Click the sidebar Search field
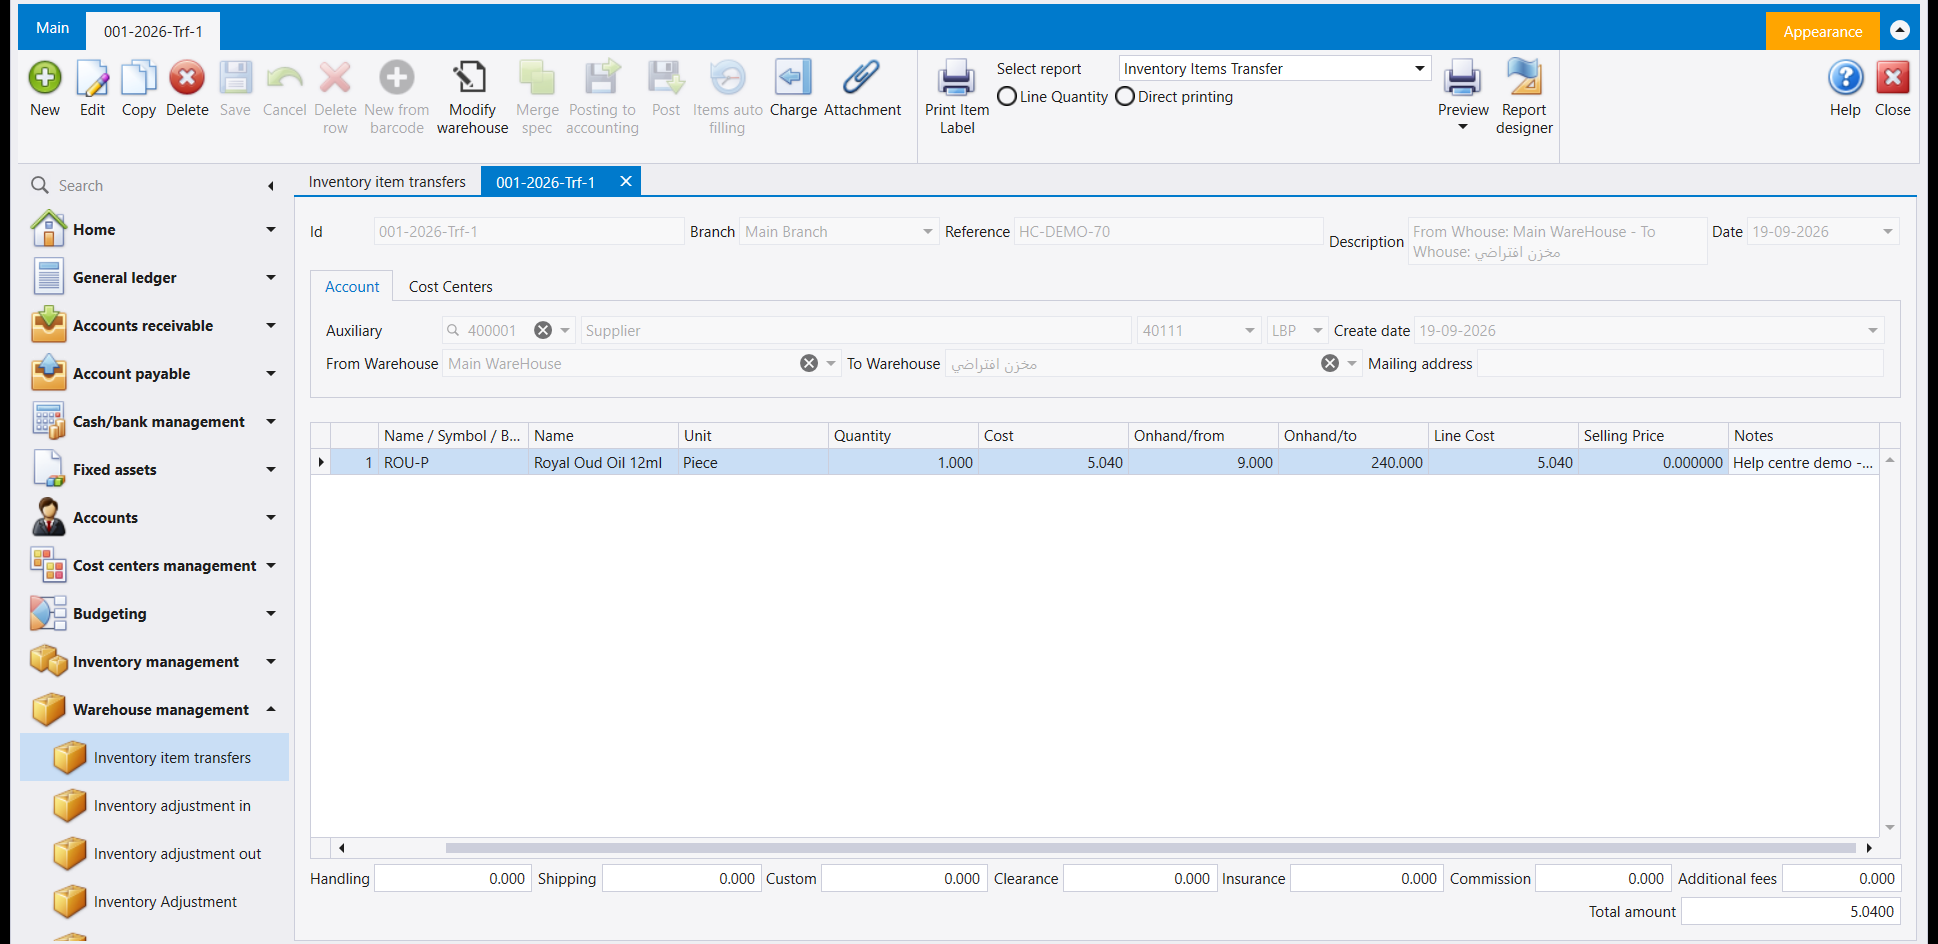This screenshot has width=1938, height=944. pyautogui.click(x=150, y=186)
